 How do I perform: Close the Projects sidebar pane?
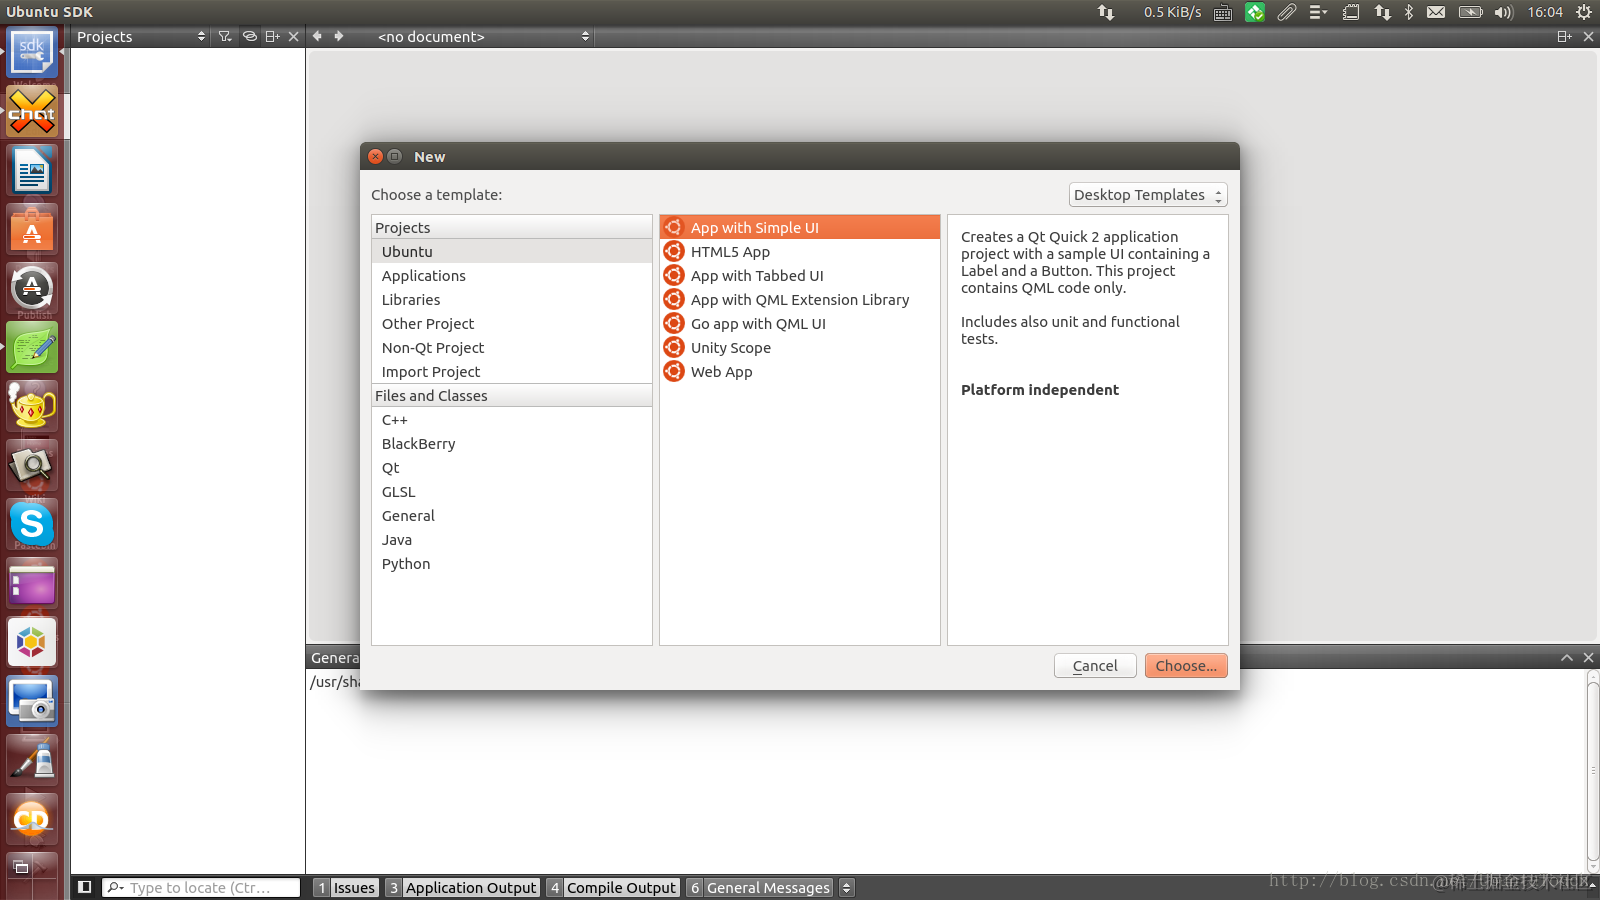click(x=293, y=36)
